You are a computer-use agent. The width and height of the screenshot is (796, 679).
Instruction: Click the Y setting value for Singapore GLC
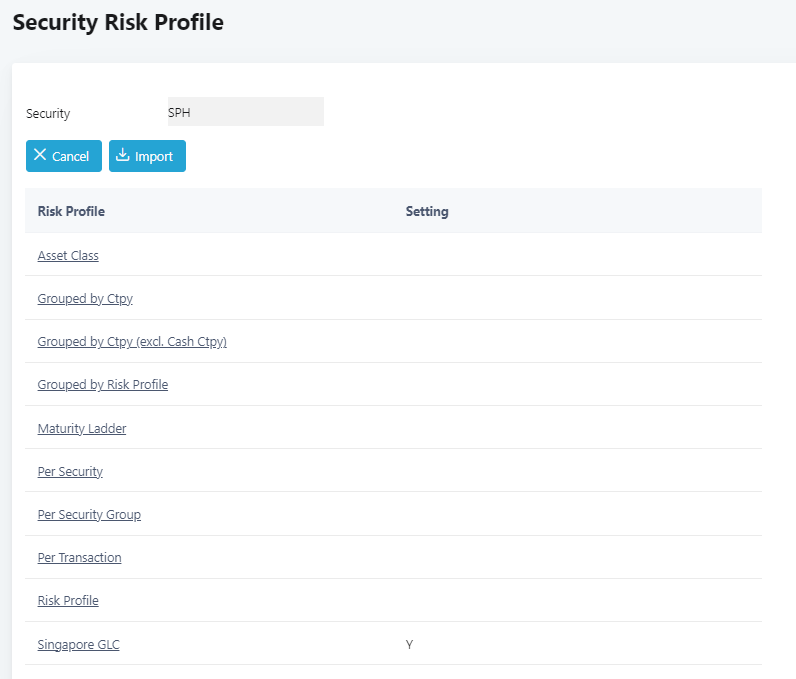[x=410, y=644]
